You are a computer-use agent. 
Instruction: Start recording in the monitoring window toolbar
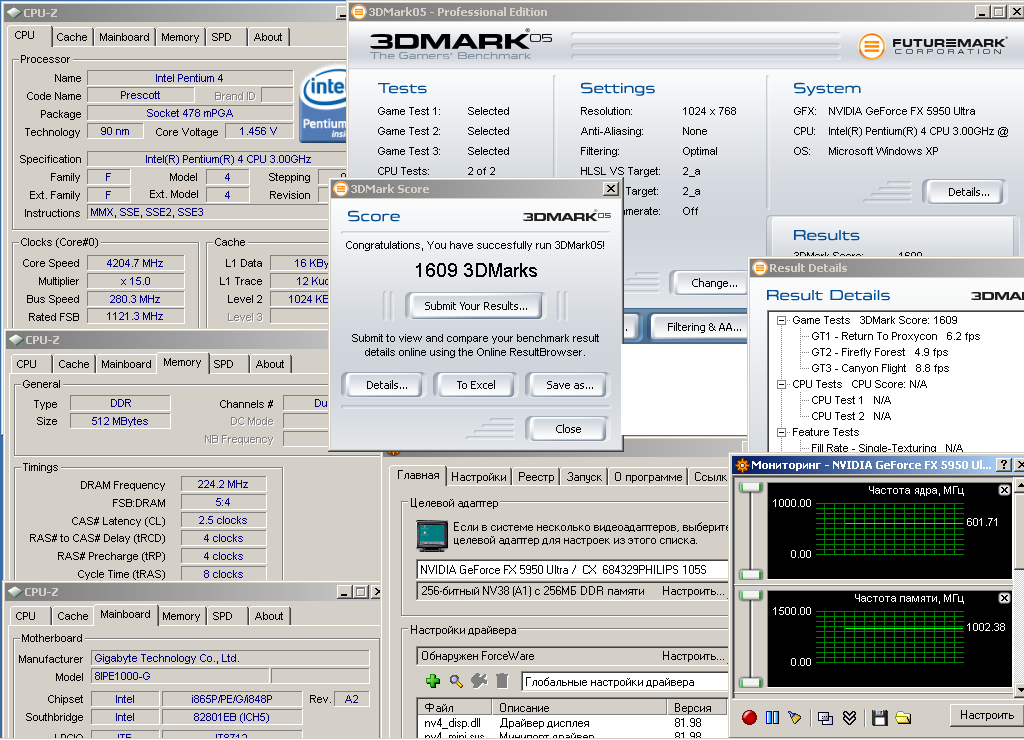point(749,717)
